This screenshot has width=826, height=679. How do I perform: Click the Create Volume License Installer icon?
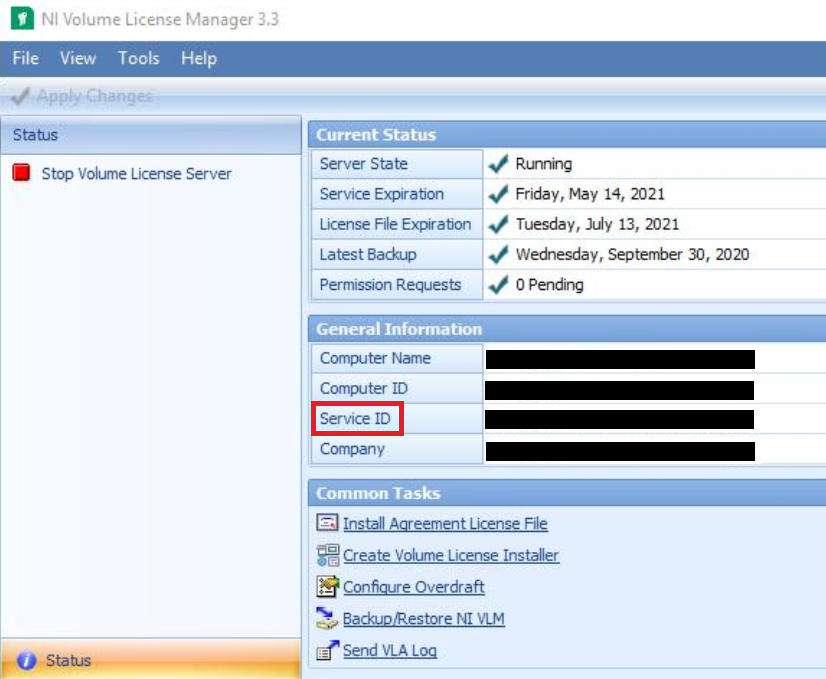pyautogui.click(x=328, y=555)
